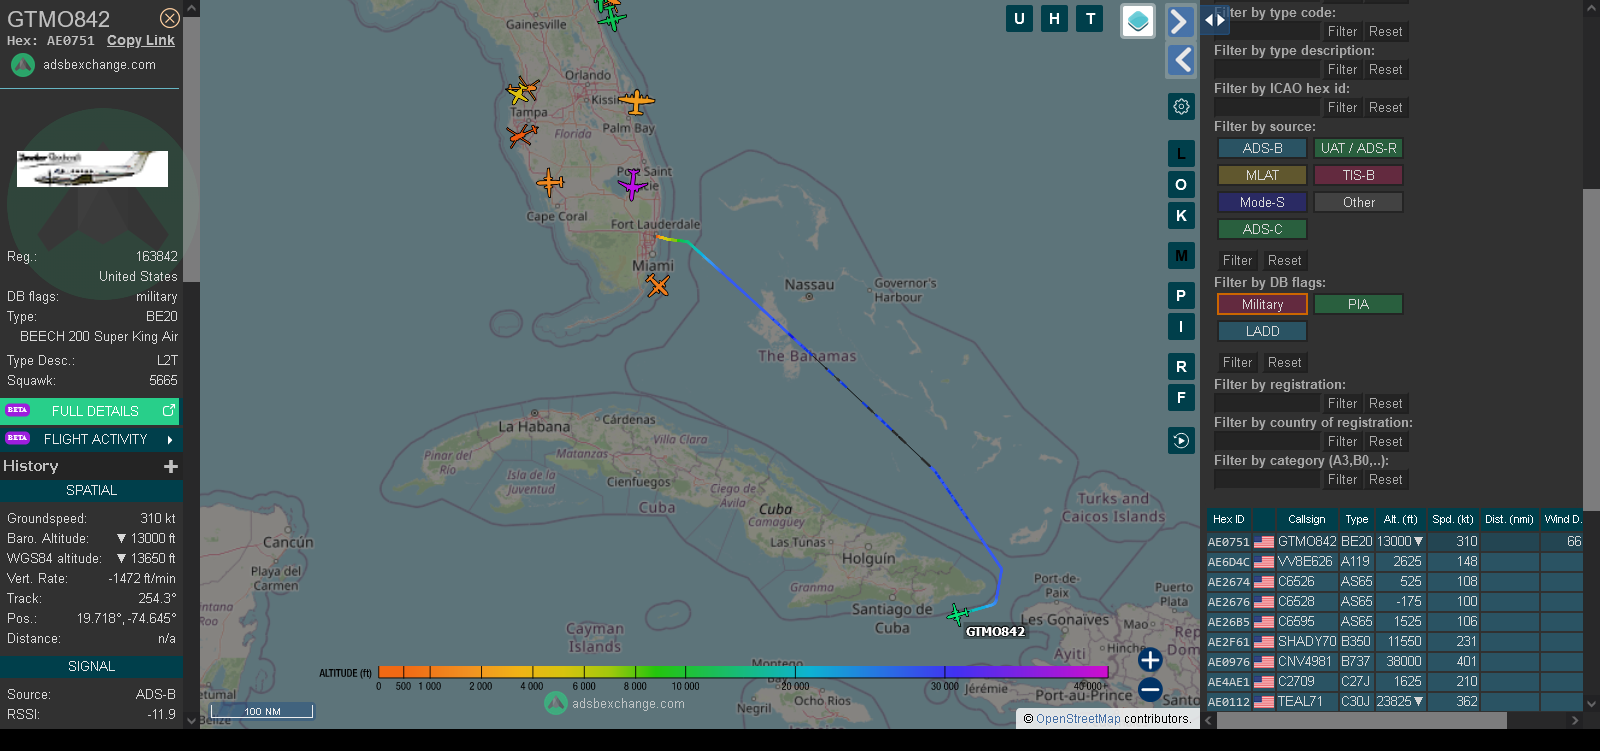The width and height of the screenshot is (1600, 751).
Task: Select the TEAL71 row in table
Action: click(1394, 702)
